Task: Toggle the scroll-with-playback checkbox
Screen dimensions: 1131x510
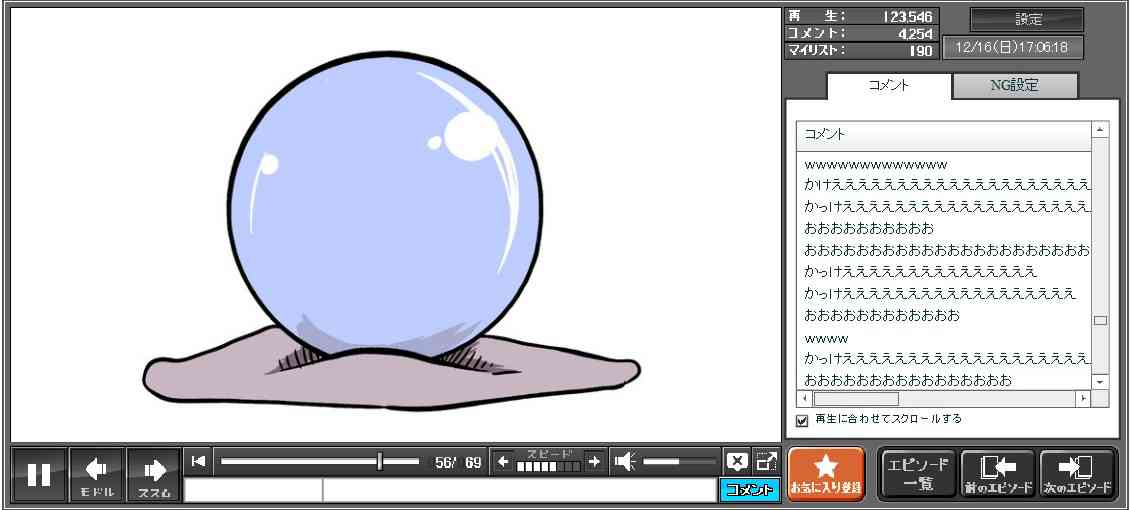Action: [802, 420]
